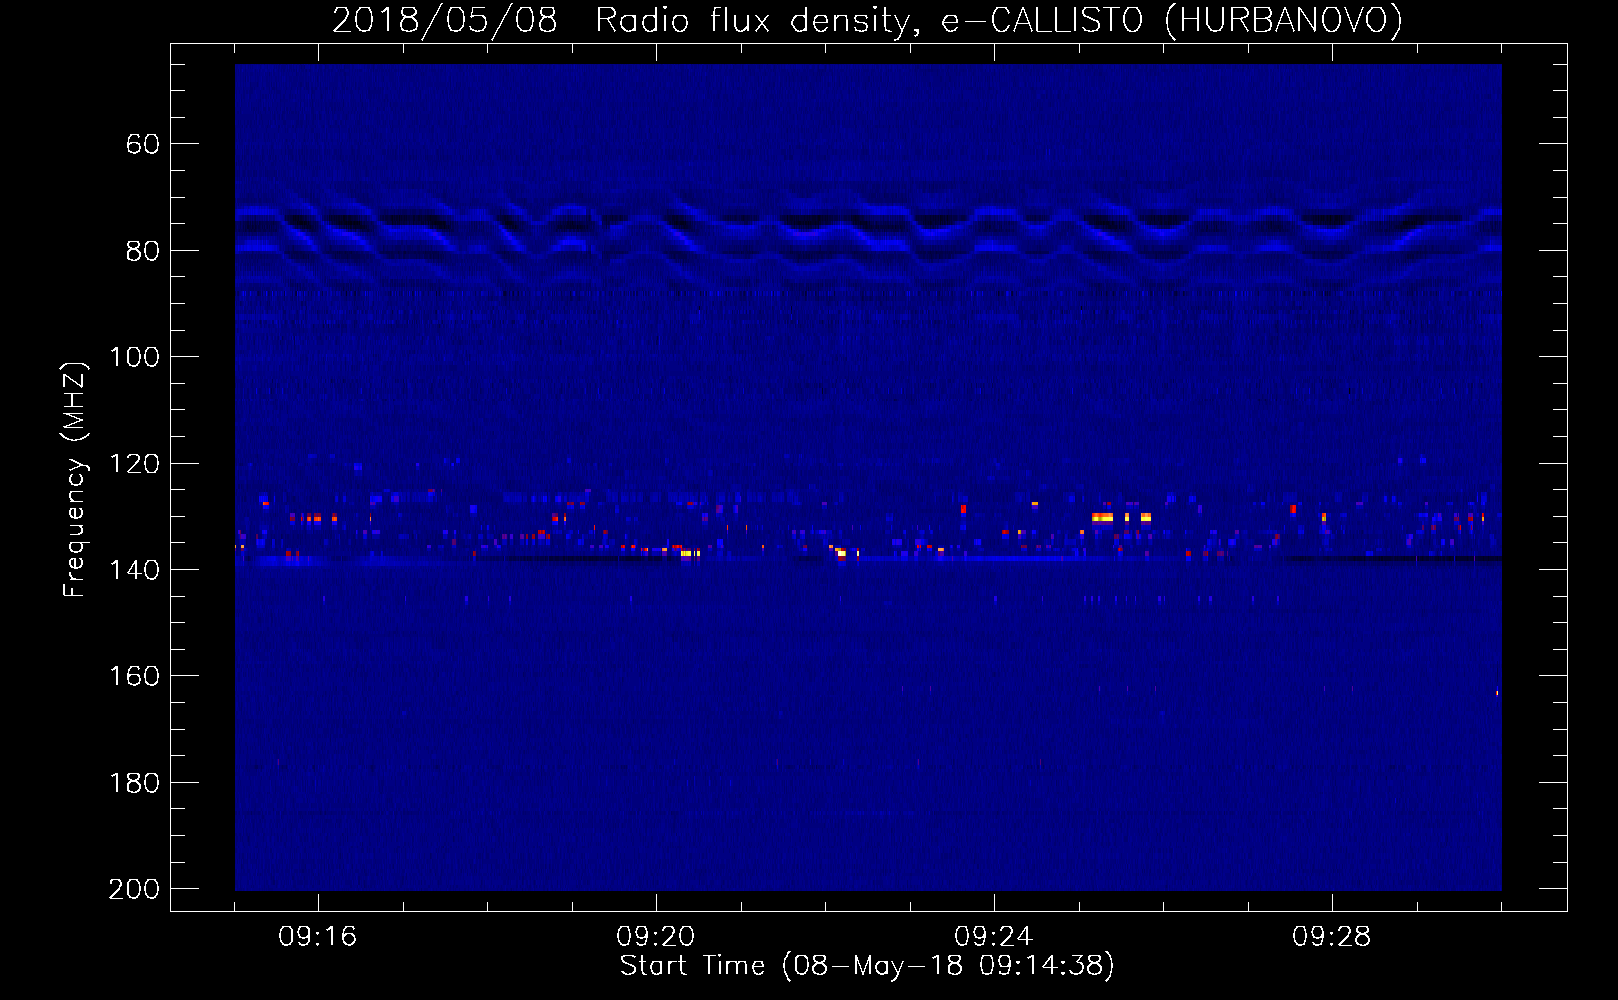The width and height of the screenshot is (1618, 1000).
Task: Click the 200 frequency tick label
Action: click(135, 889)
